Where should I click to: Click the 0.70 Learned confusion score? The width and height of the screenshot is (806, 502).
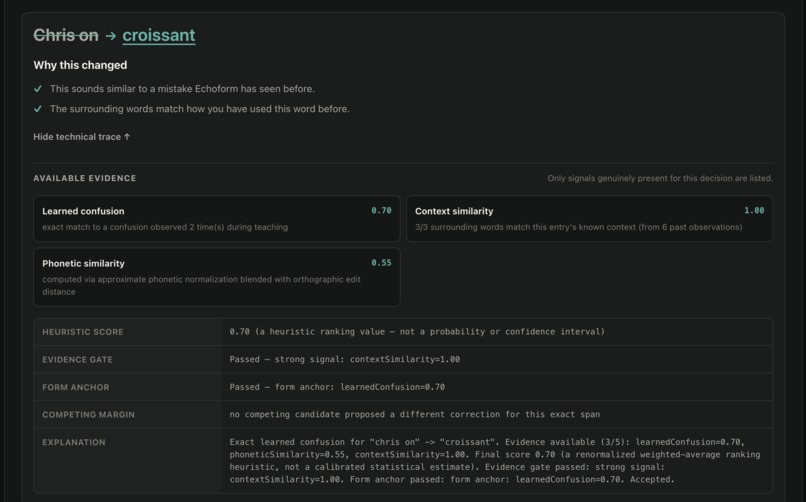[381, 211]
